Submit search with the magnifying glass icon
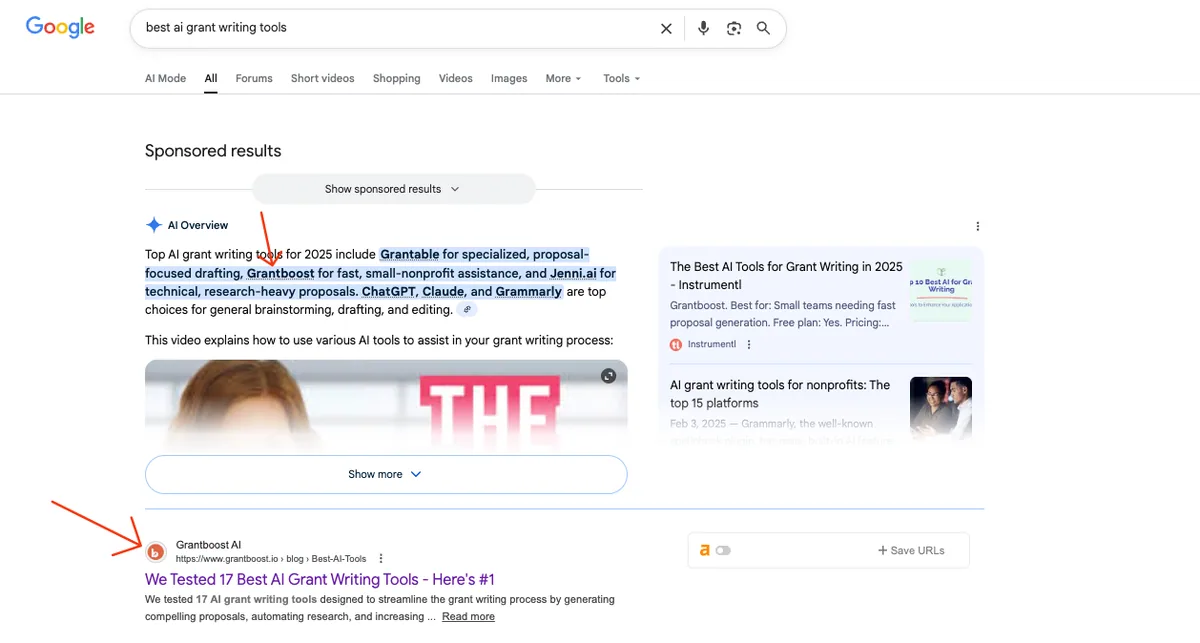This screenshot has height=643, width=1200. coord(764,28)
